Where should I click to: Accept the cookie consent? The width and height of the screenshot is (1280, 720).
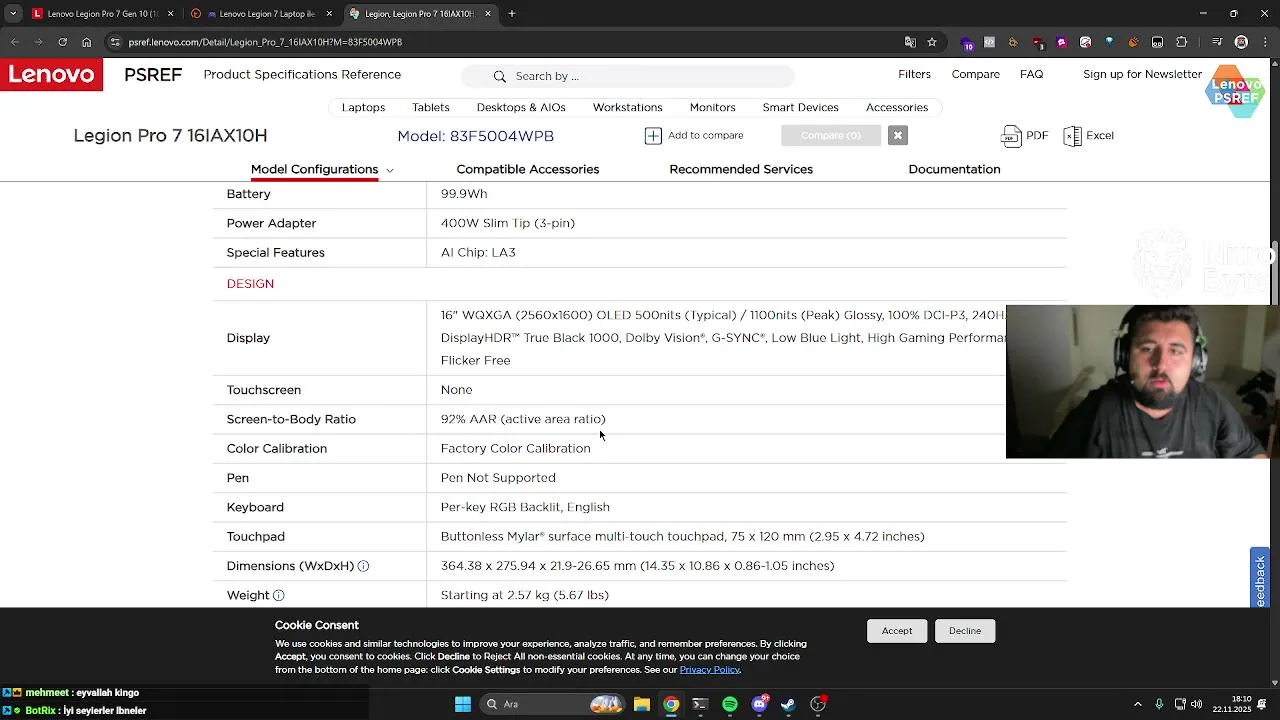(x=897, y=631)
